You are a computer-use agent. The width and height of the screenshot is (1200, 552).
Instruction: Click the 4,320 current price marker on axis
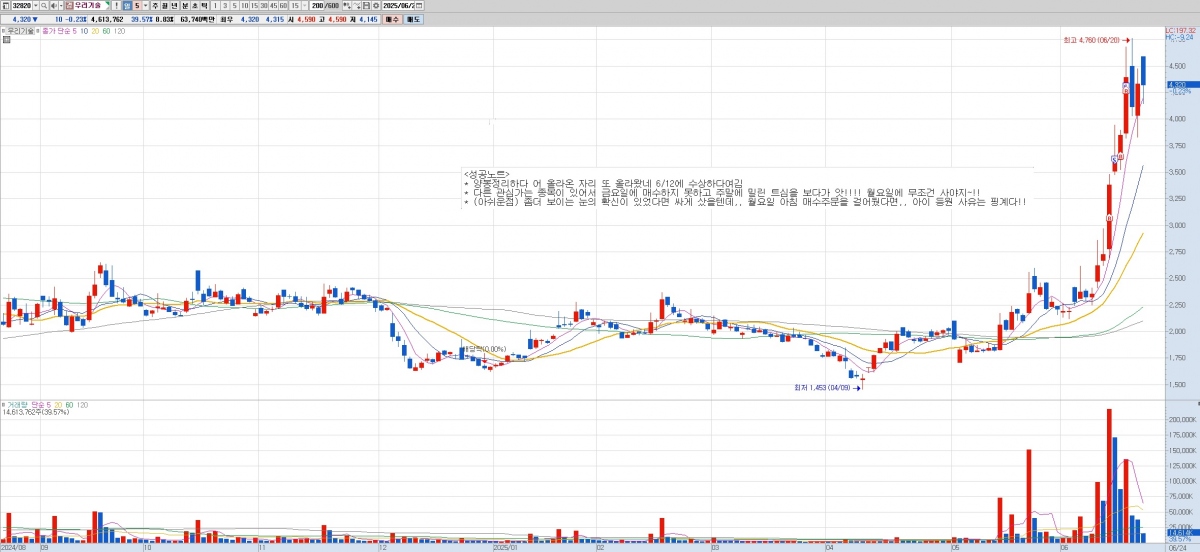tap(1176, 85)
